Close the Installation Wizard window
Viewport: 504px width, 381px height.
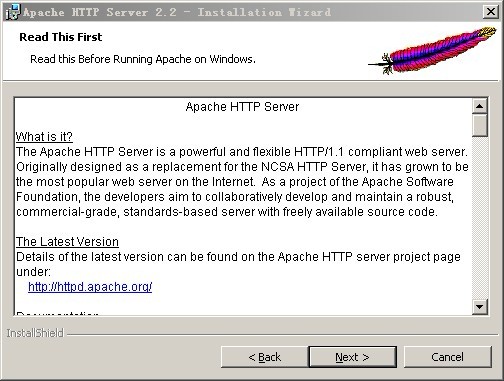(490, 12)
